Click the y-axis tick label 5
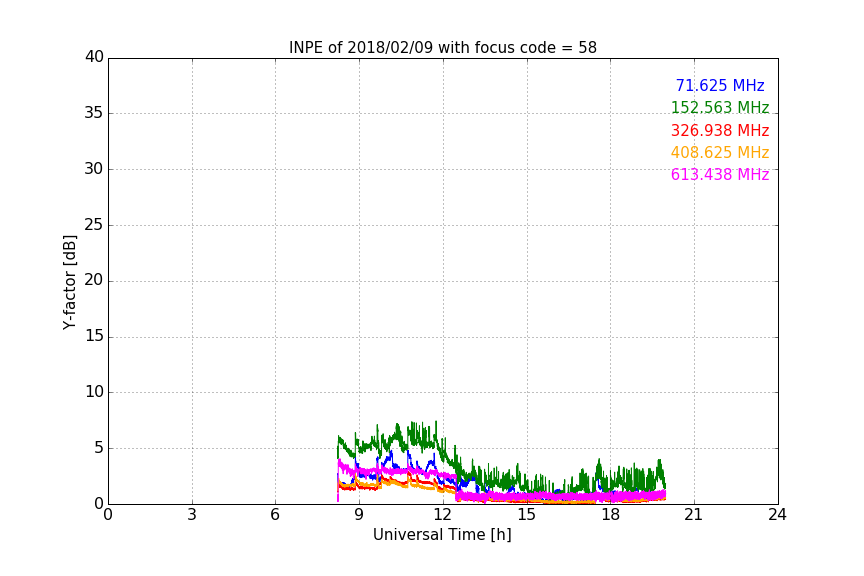This screenshot has width=864, height=576. [x=99, y=448]
